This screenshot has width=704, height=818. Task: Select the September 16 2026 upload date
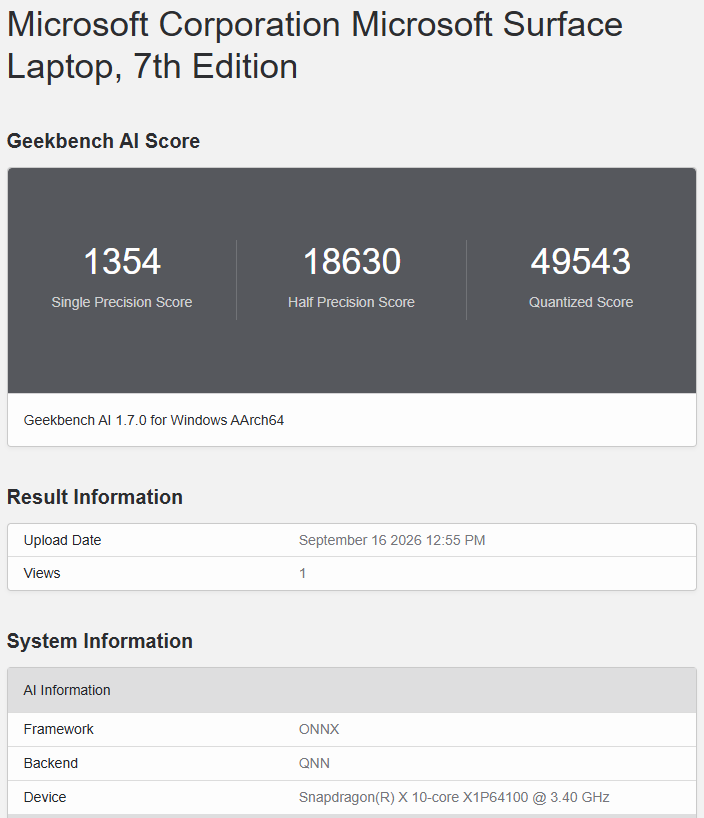pos(392,540)
